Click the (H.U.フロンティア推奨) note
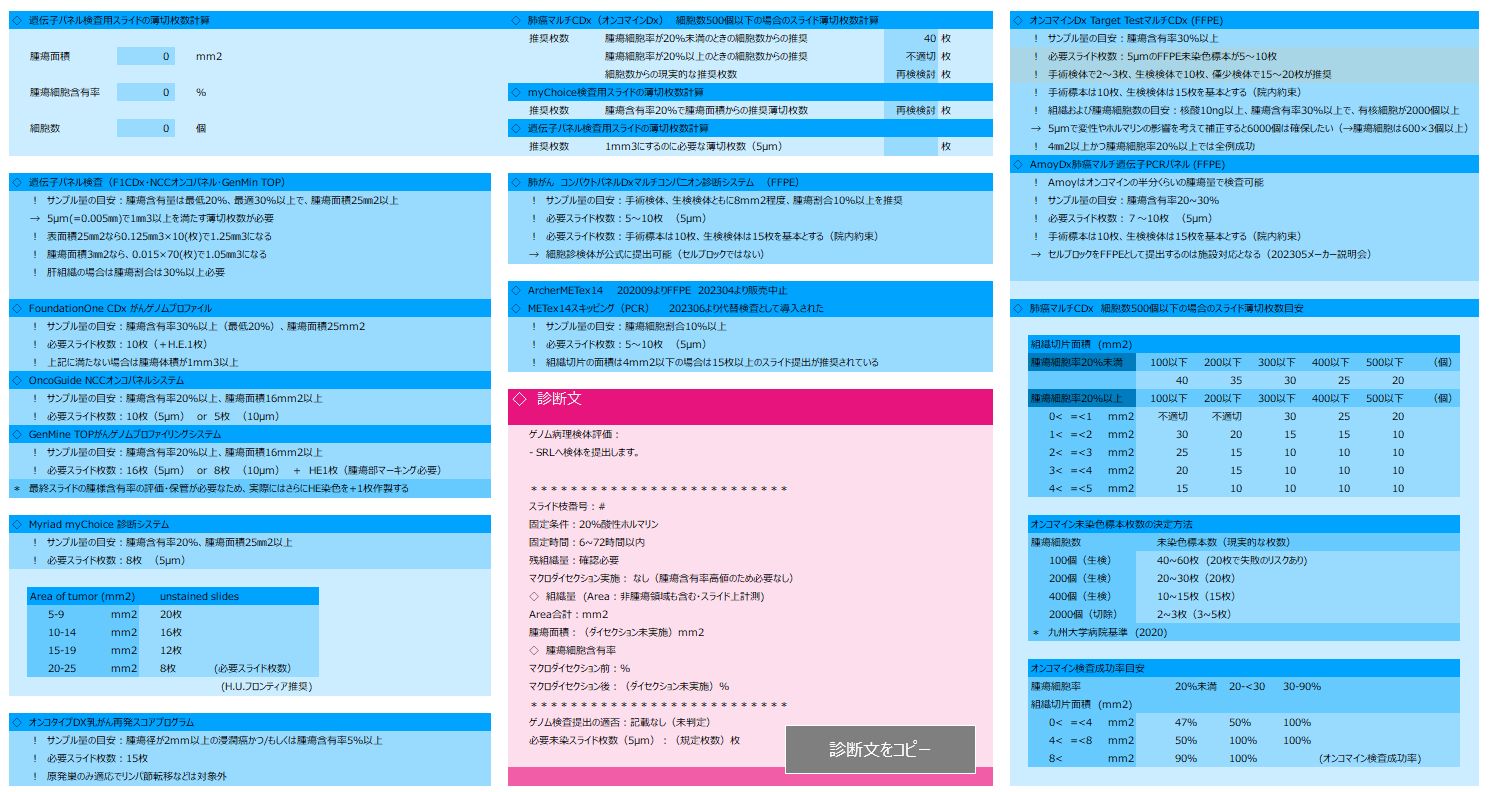The image size is (1496, 792). pyautogui.click(x=266, y=686)
